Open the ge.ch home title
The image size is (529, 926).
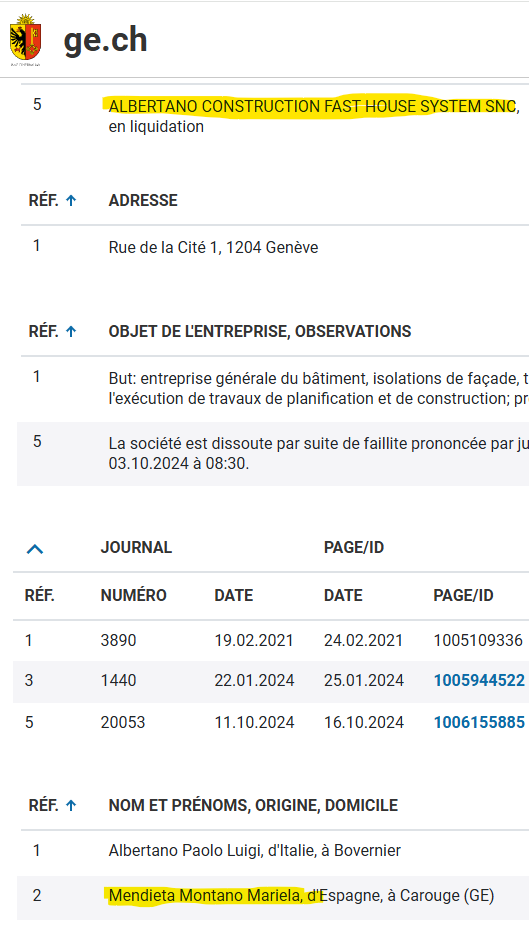pos(105,41)
